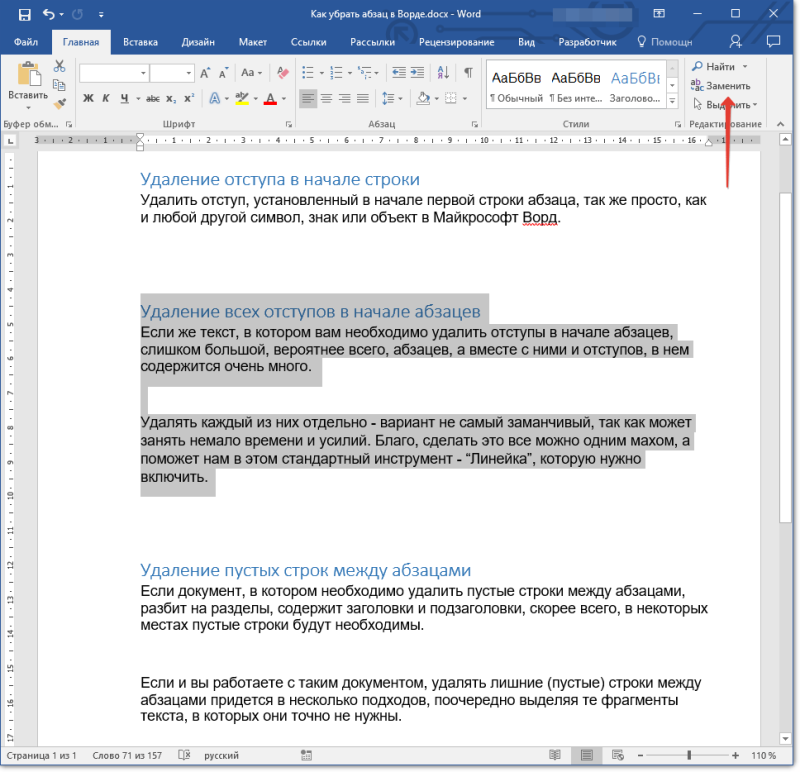Click the Clear formatting eraser icon
The height and width of the screenshot is (772, 800).
(283, 72)
